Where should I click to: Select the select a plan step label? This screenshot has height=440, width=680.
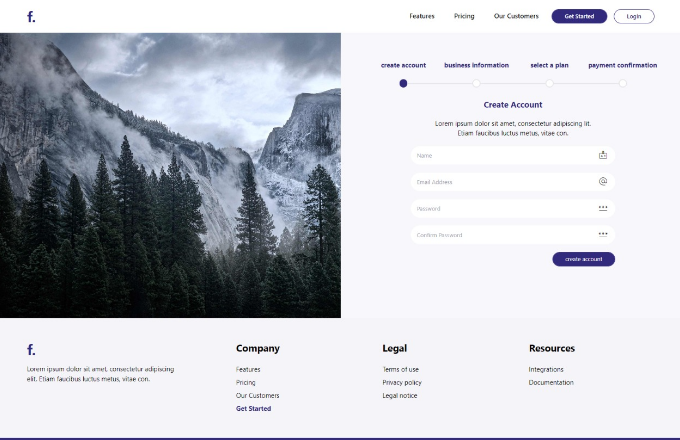coord(549,65)
